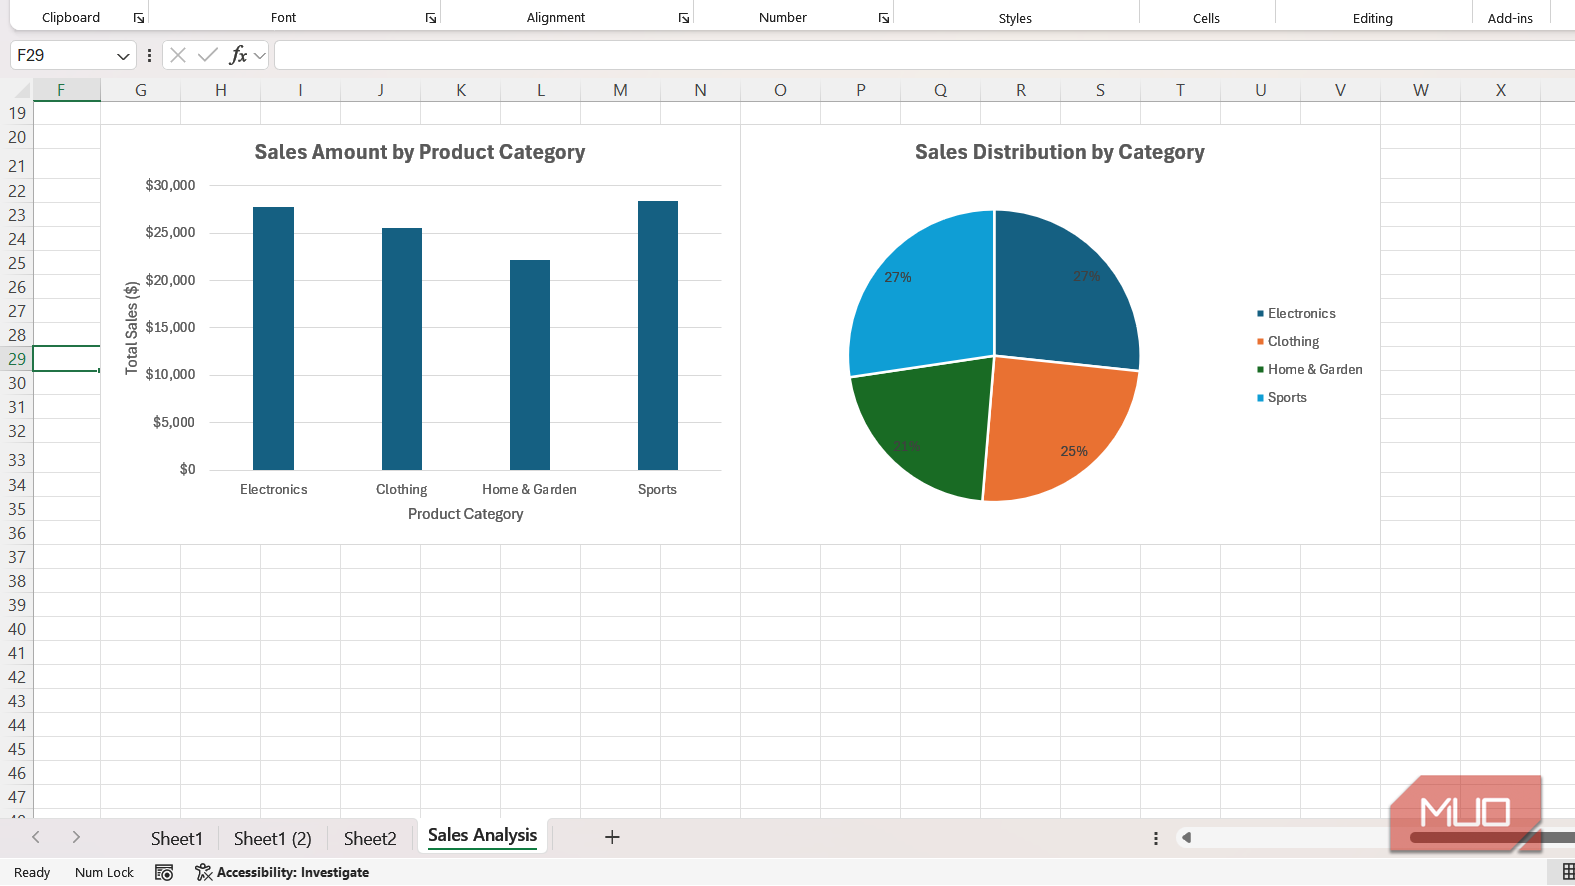This screenshot has height=886, width=1575.
Task: Select the Sales Analysis sheet tab
Action: coord(482,836)
